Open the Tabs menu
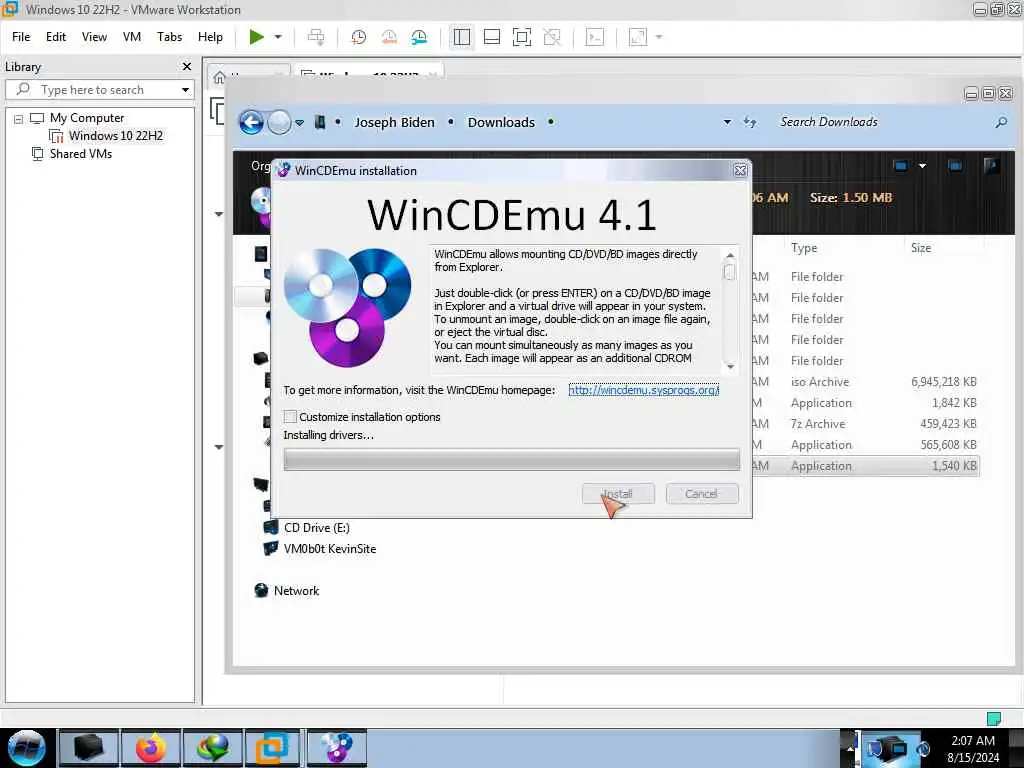 click(169, 37)
